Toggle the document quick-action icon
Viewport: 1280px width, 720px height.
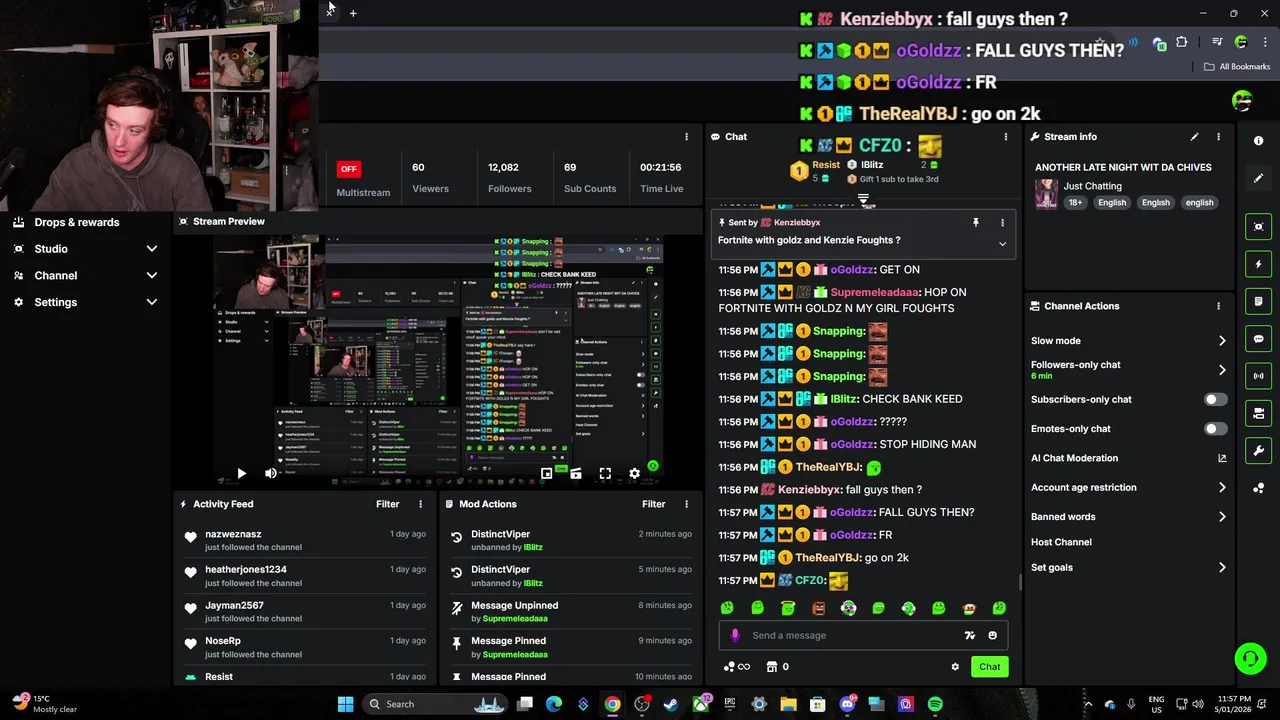1258,301
